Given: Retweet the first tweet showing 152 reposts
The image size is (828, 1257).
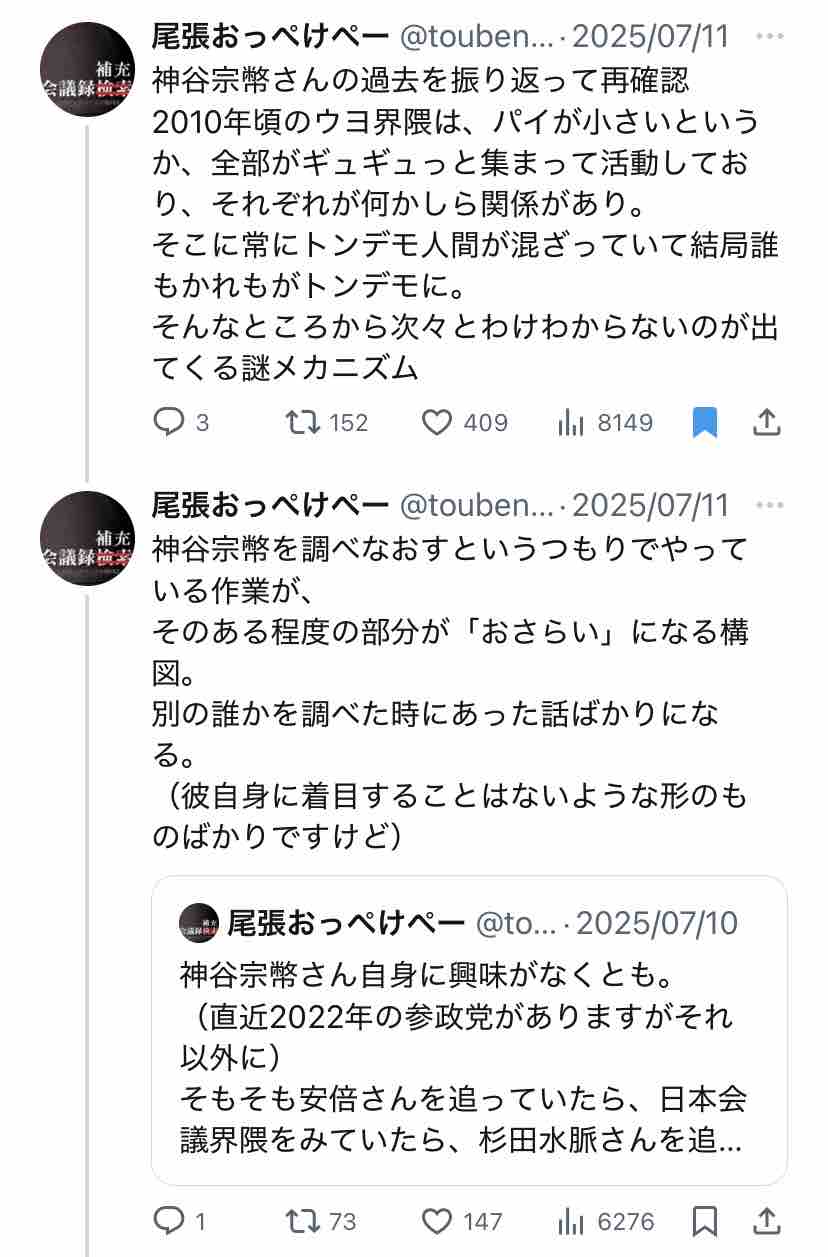Looking at the screenshot, I should click(327, 423).
